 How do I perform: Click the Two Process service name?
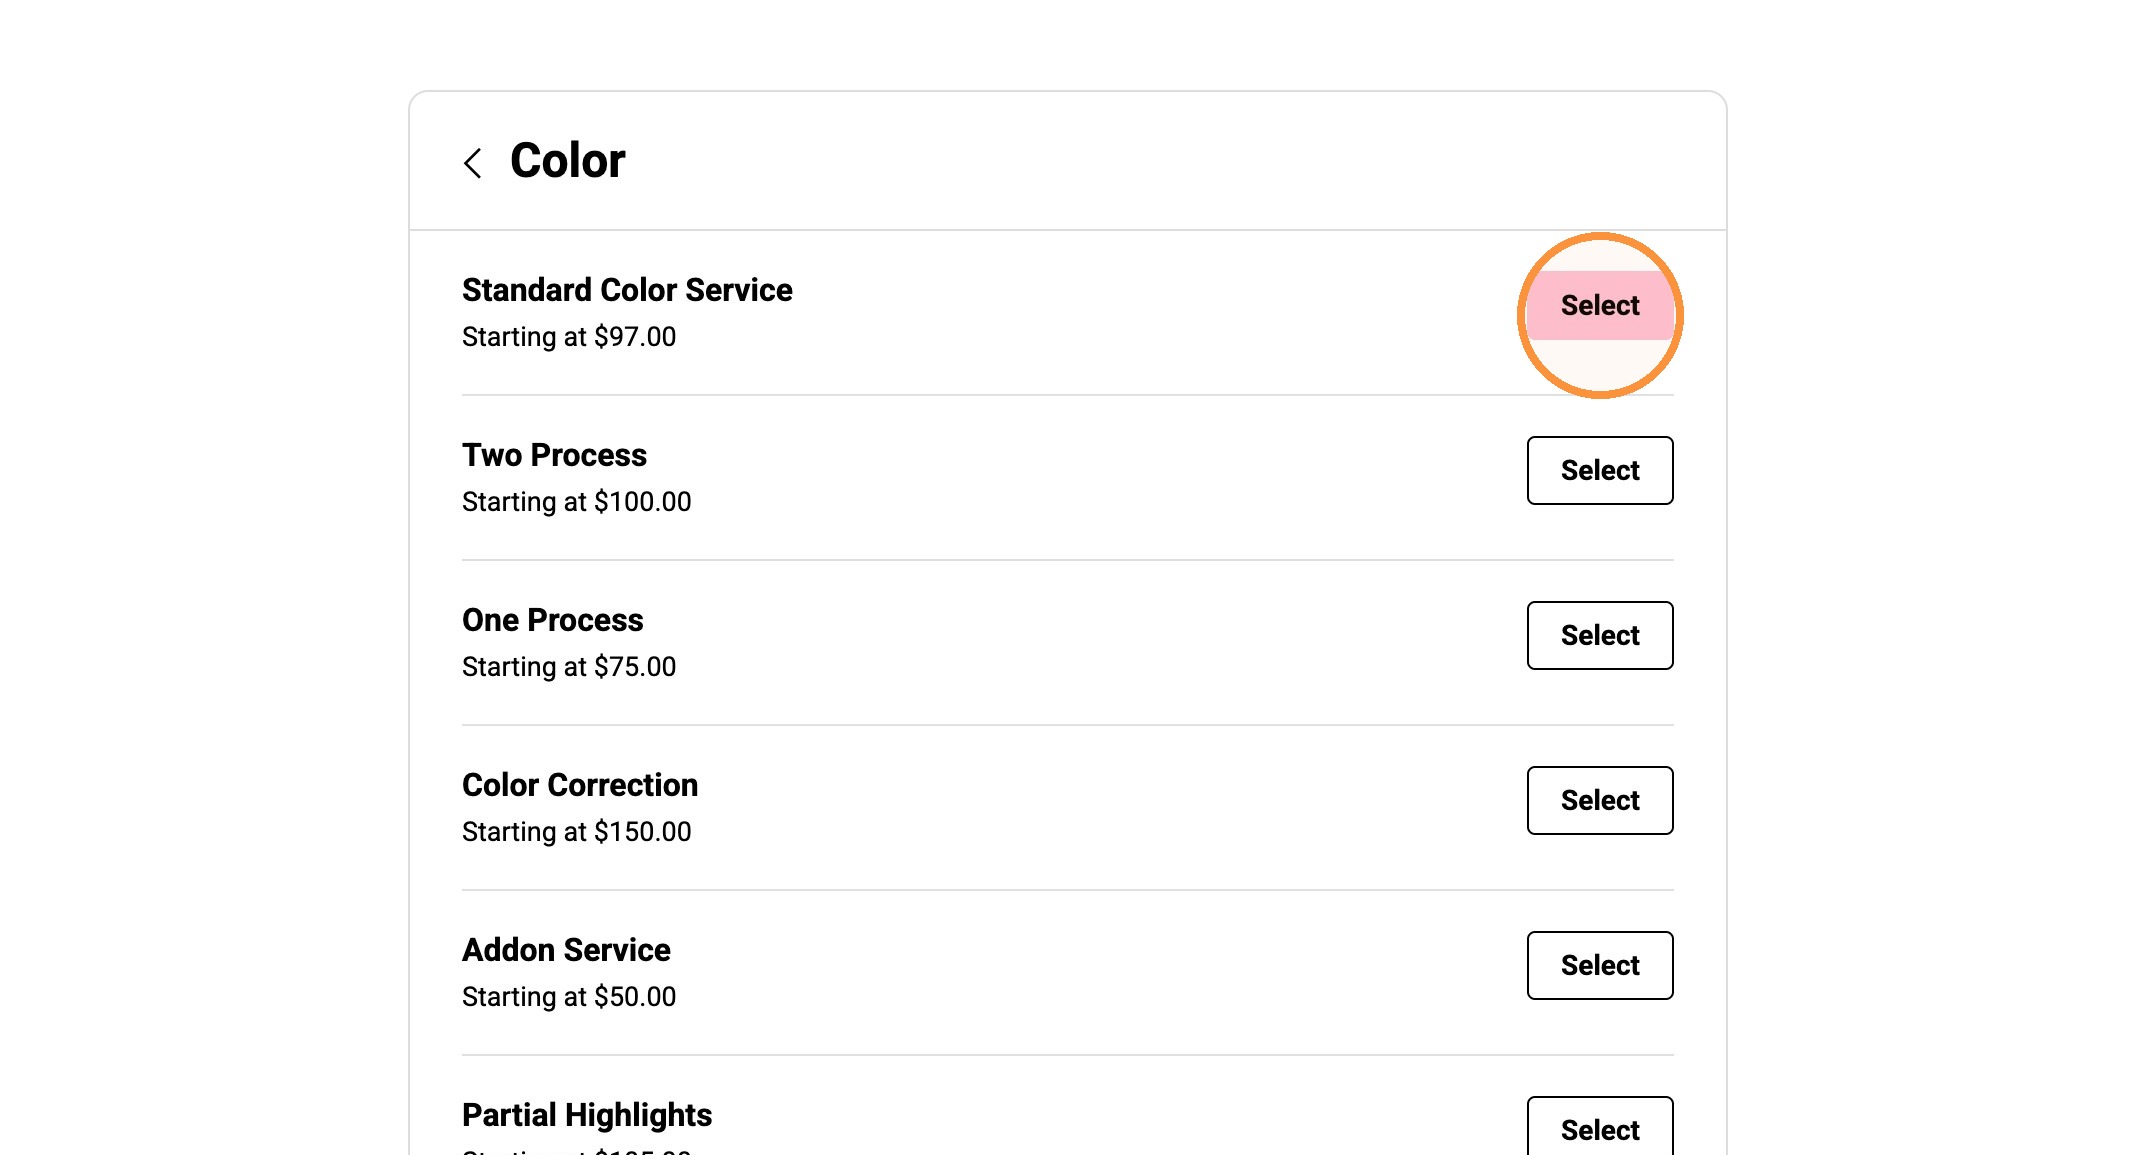tap(554, 455)
